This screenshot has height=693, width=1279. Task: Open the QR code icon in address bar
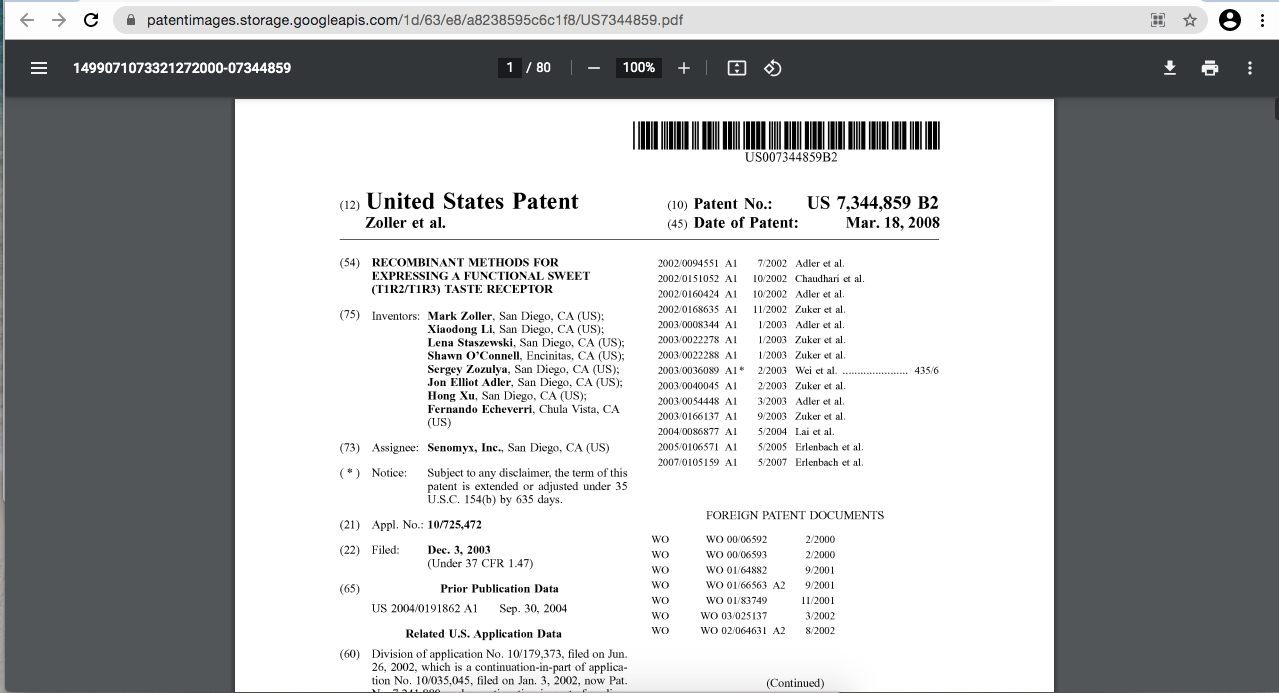[x=1158, y=20]
